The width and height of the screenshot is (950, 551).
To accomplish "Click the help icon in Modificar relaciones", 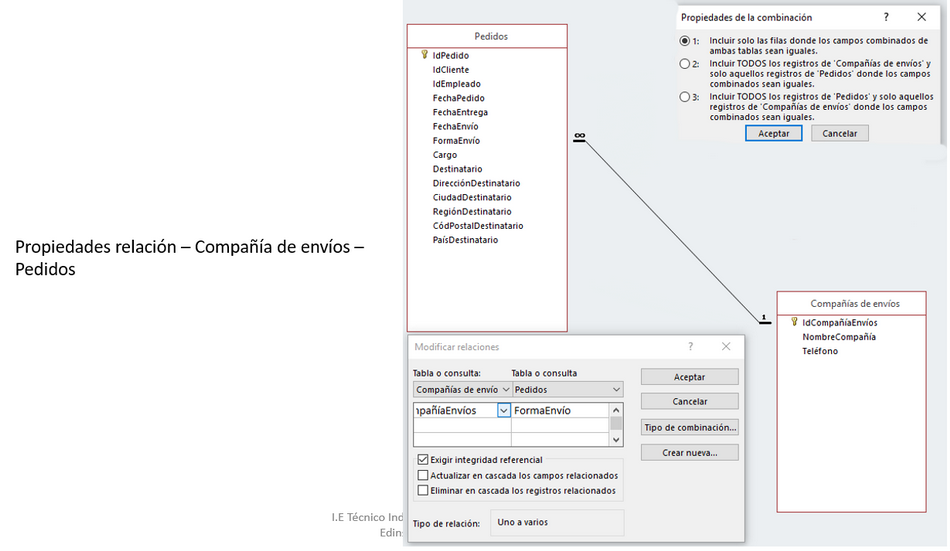I will coord(690,347).
